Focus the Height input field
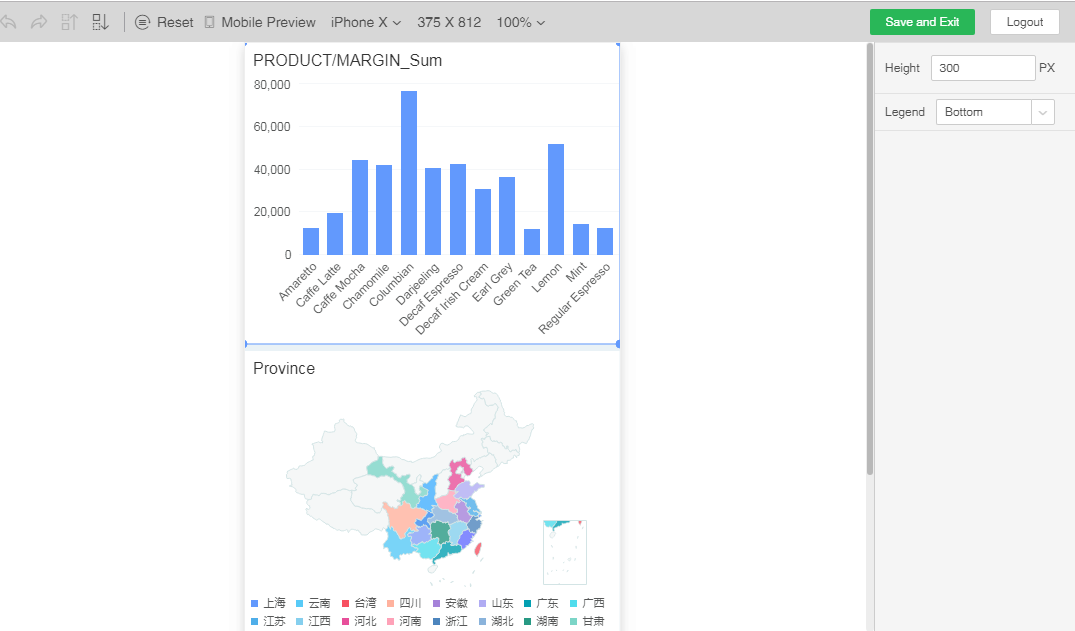 [982, 68]
